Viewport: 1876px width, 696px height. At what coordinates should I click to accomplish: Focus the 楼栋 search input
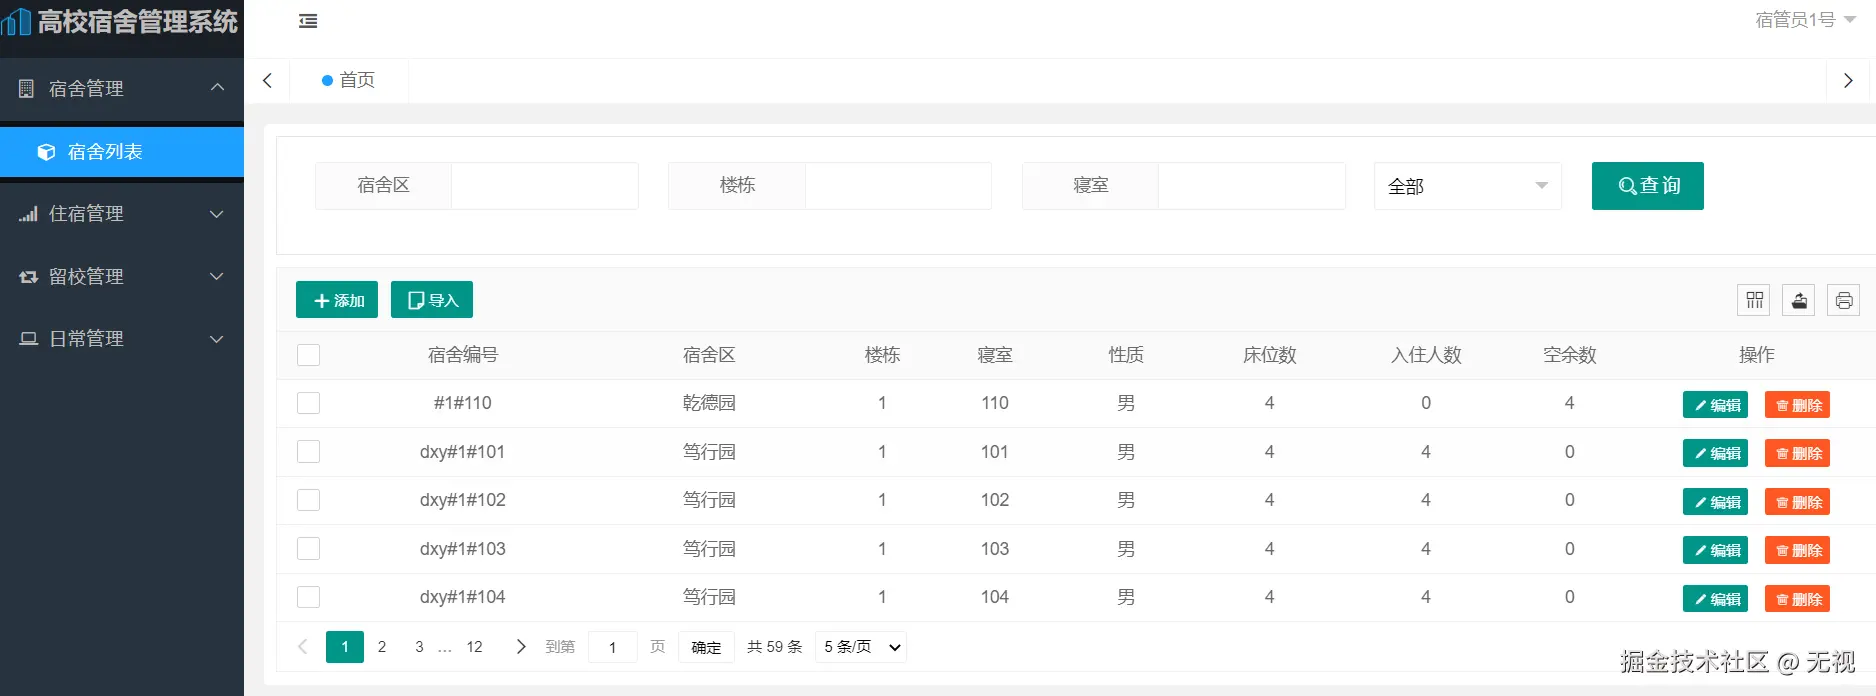tap(898, 186)
